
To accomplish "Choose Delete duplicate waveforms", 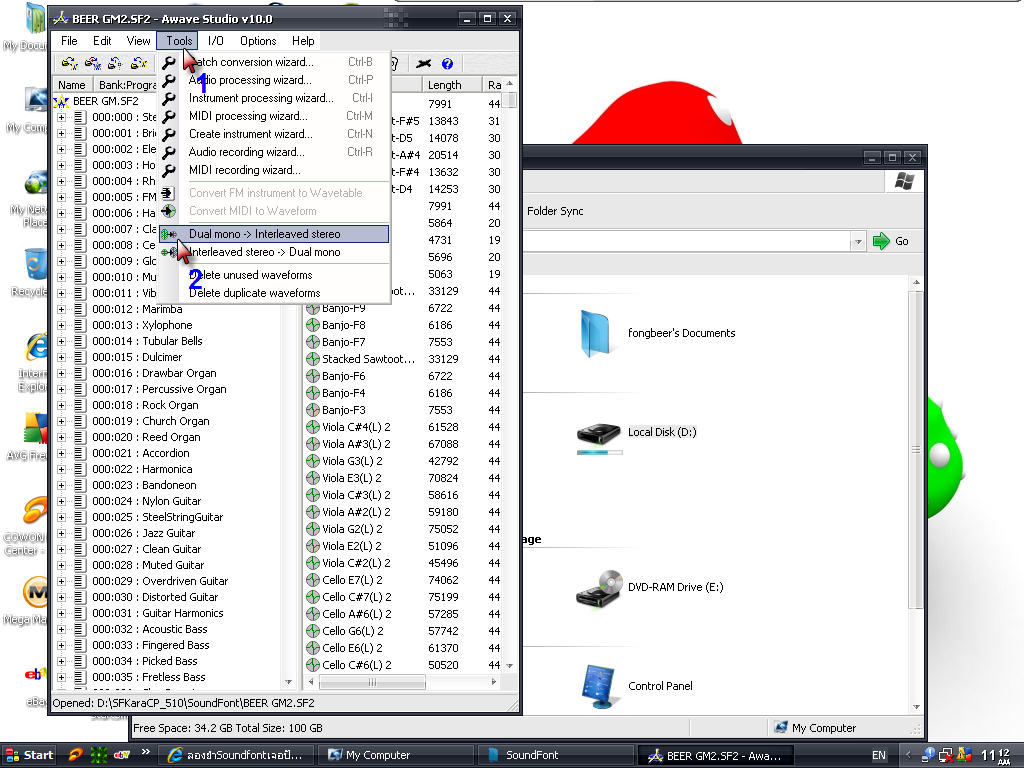I will 274,293.
